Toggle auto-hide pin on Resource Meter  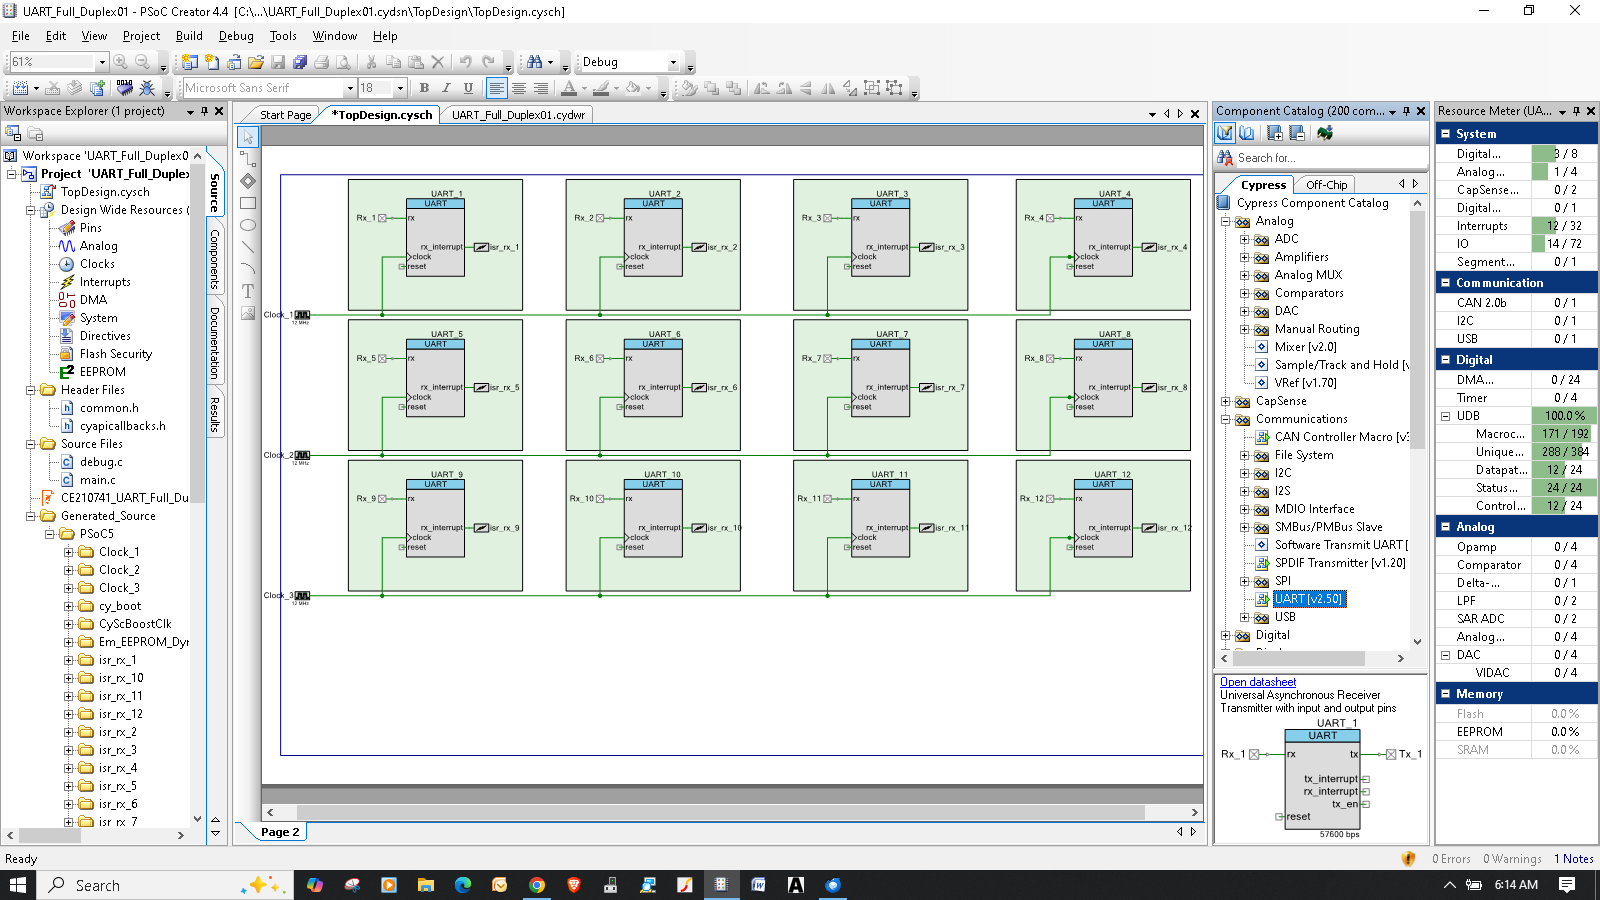point(1577,111)
